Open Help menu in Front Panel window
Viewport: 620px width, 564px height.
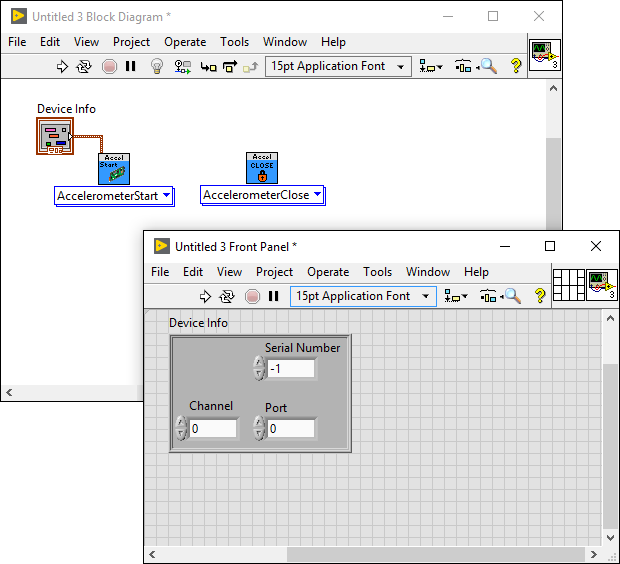tap(476, 272)
